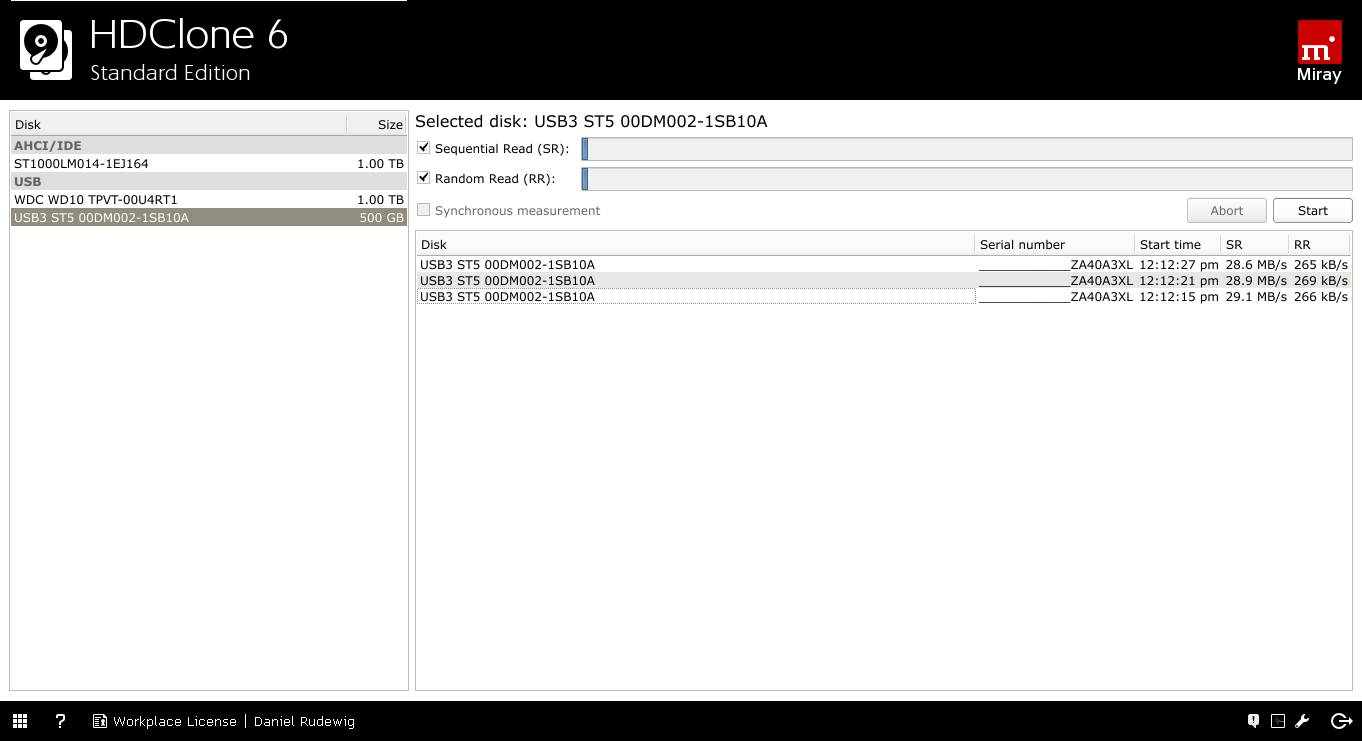Sort results by SR column header
1362x741 pixels.
point(1233,244)
